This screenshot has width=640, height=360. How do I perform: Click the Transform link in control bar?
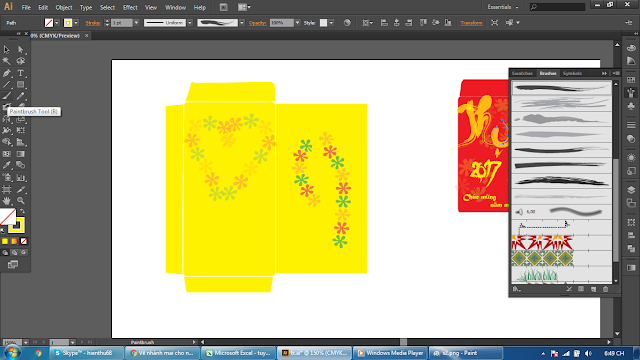471,23
